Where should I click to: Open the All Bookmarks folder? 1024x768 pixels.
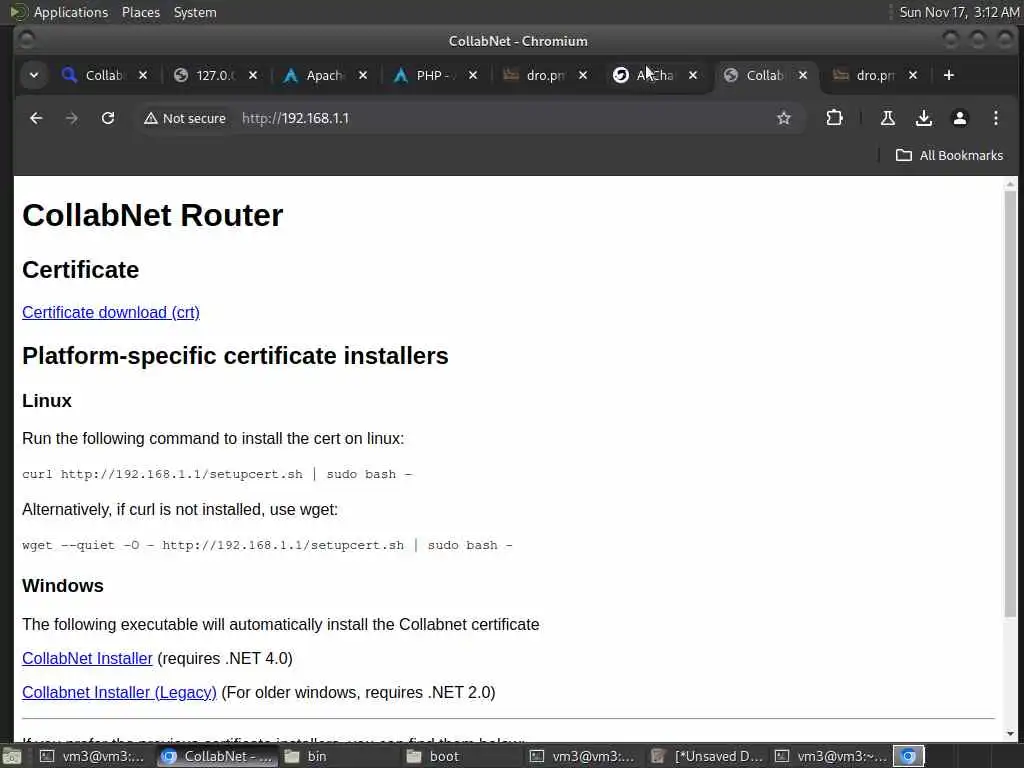pyautogui.click(x=949, y=155)
